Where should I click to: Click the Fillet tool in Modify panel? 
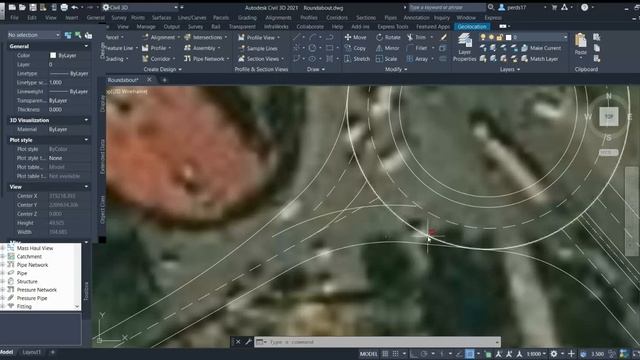(417, 48)
